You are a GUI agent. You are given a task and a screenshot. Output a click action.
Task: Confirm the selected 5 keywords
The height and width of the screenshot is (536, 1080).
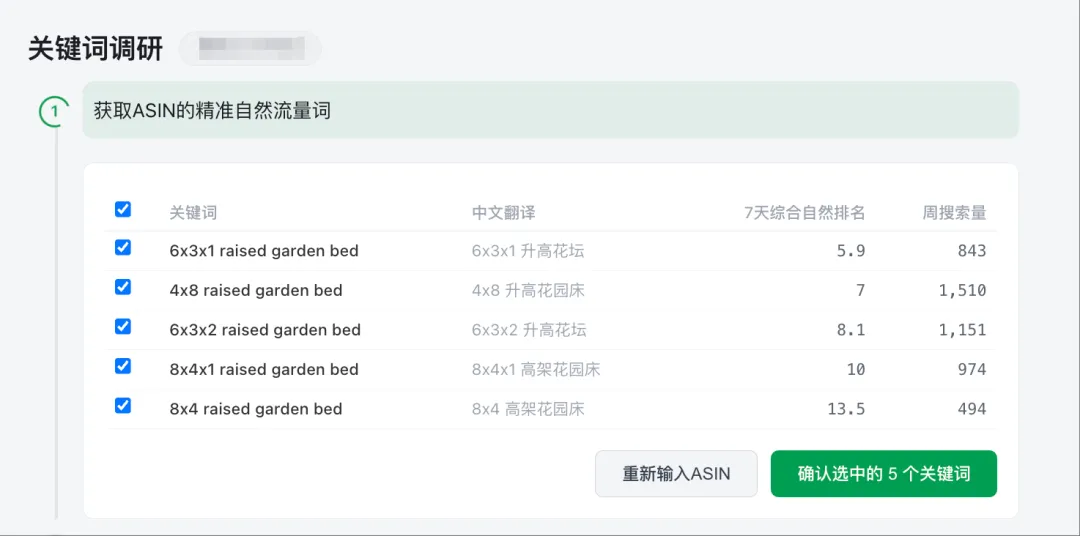pyautogui.click(x=883, y=474)
